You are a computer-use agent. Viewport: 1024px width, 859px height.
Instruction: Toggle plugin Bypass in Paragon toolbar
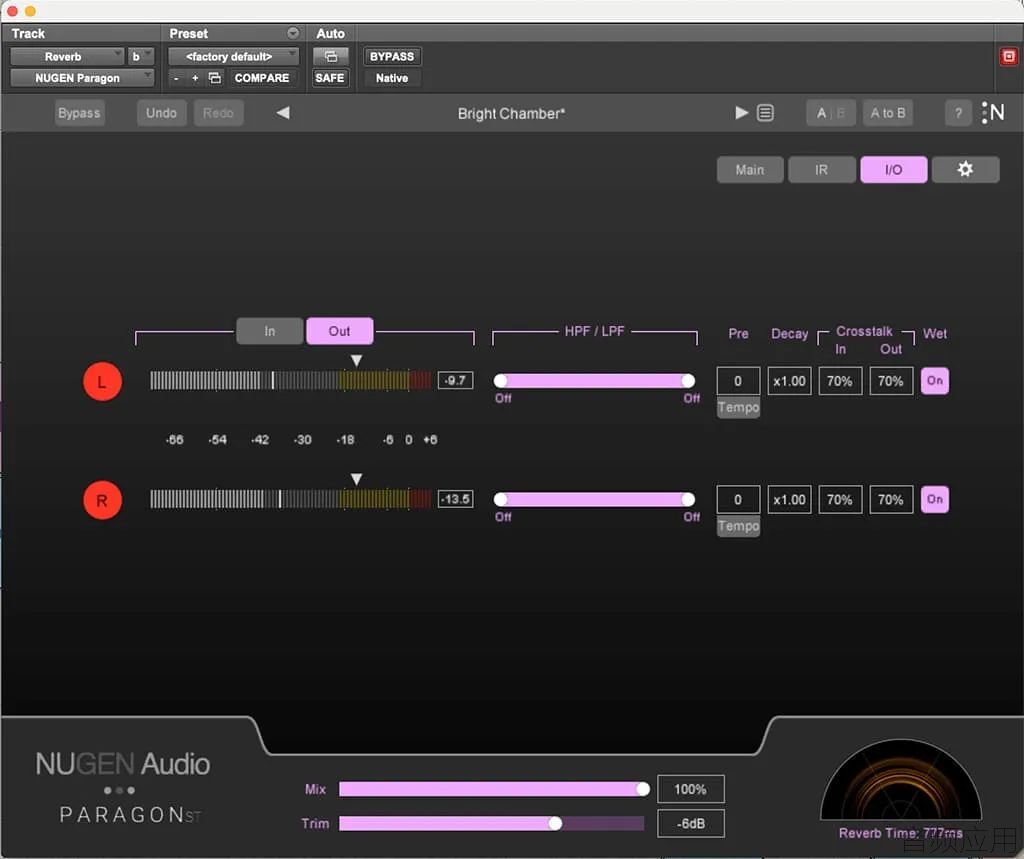click(79, 113)
